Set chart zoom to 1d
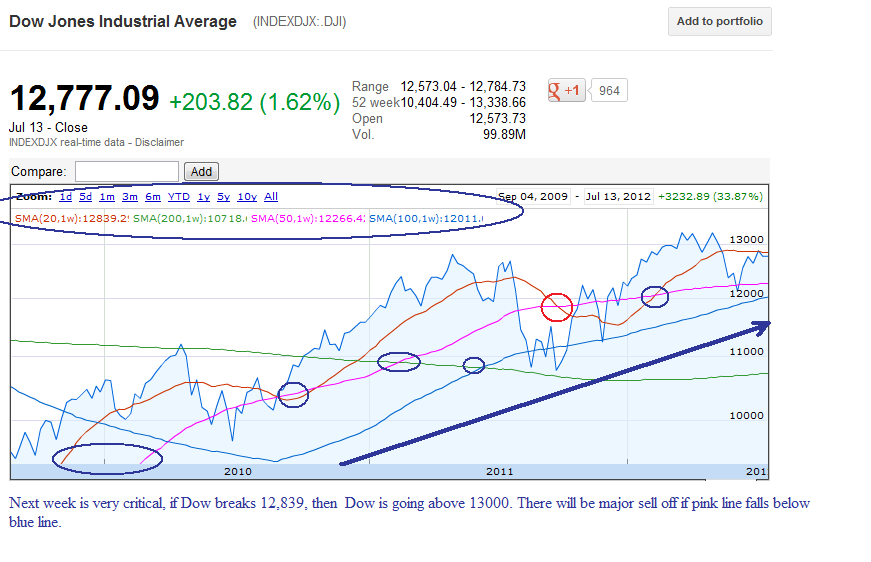The image size is (871, 562). pos(66,197)
